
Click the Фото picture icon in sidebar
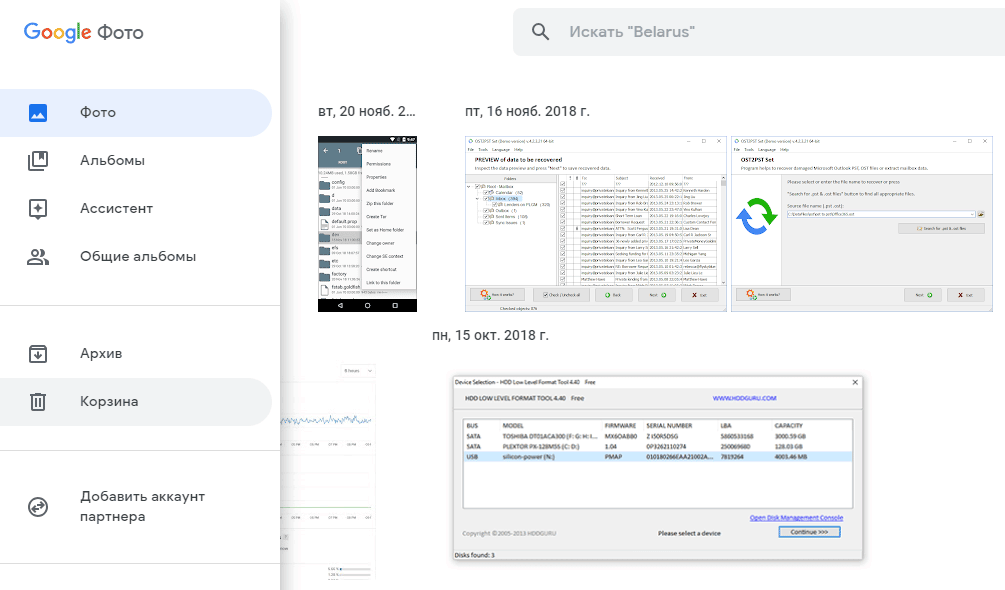point(38,113)
